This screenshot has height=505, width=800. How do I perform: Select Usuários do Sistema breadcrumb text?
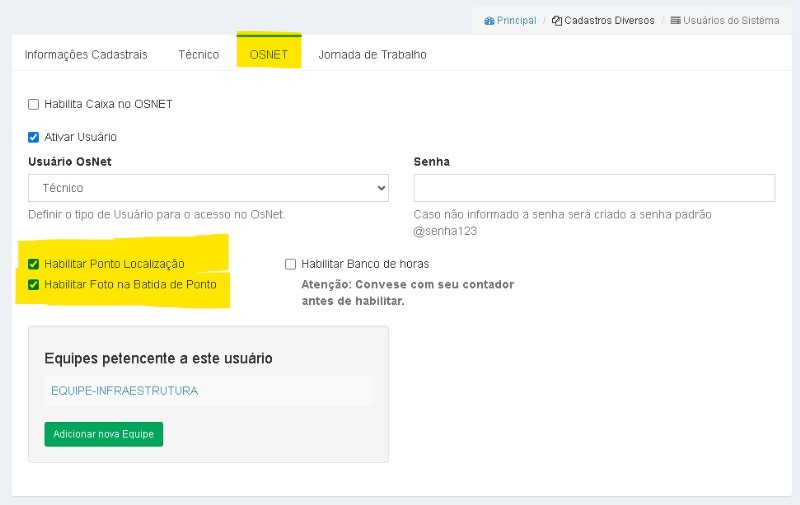[x=731, y=21]
